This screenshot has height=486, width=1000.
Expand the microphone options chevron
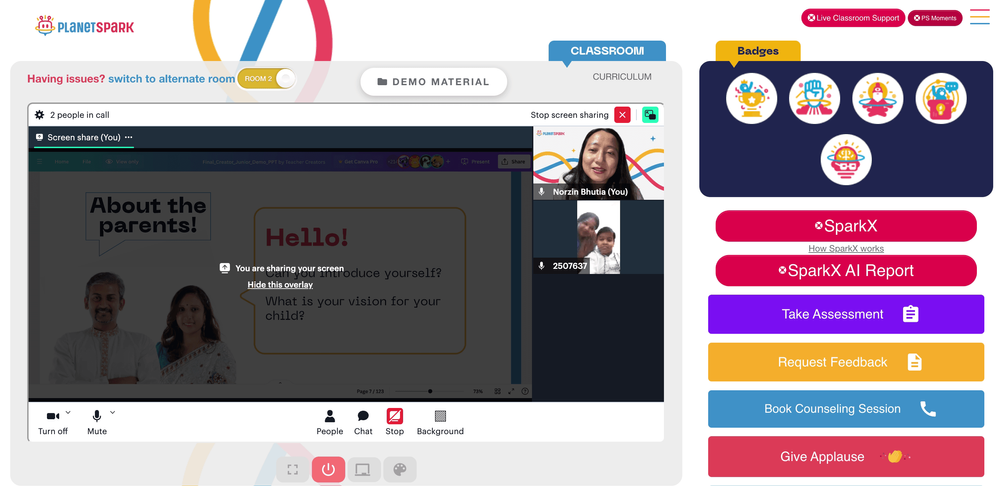click(112, 413)
